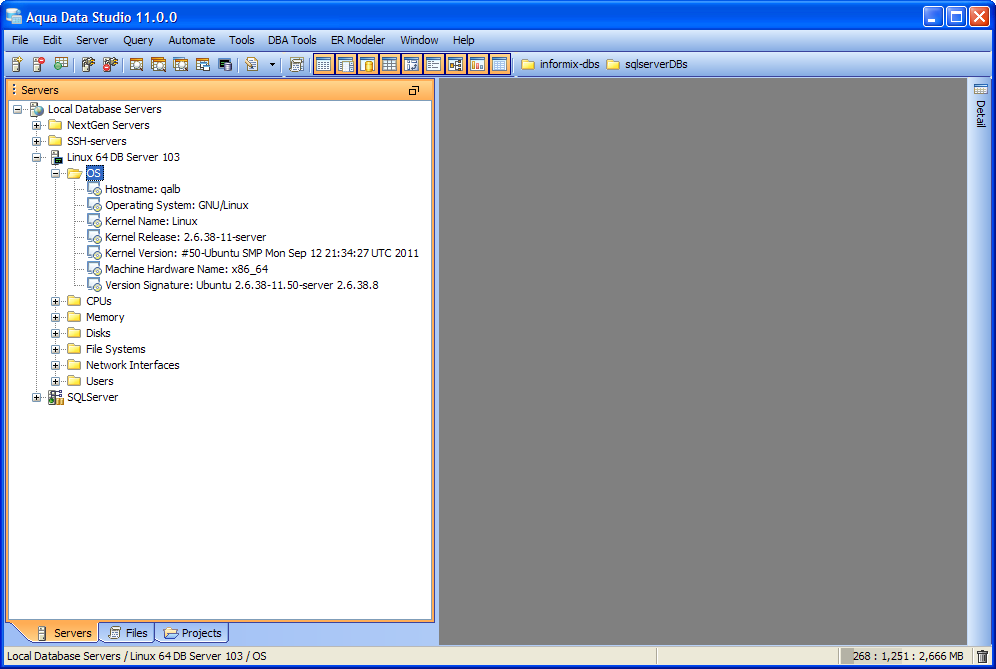This screenshot has height=669, width=996.
Task: Click the script editor pencil-and-page icon
Action: click(252, 64)
